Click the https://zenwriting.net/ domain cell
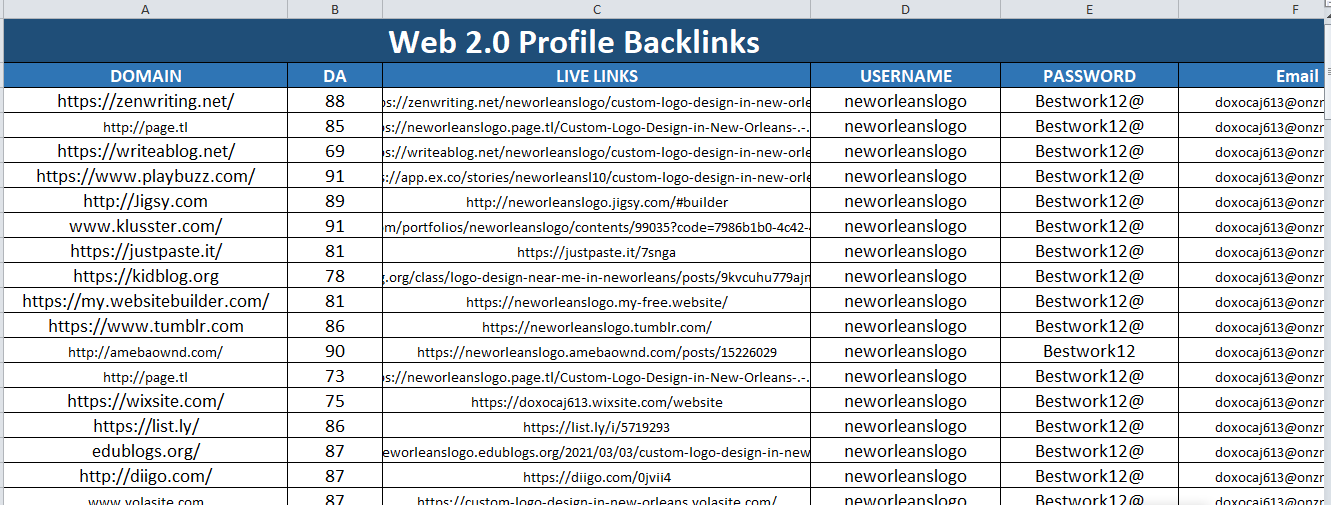This screenshot has width=1331, height=505. tap(146, 101)
